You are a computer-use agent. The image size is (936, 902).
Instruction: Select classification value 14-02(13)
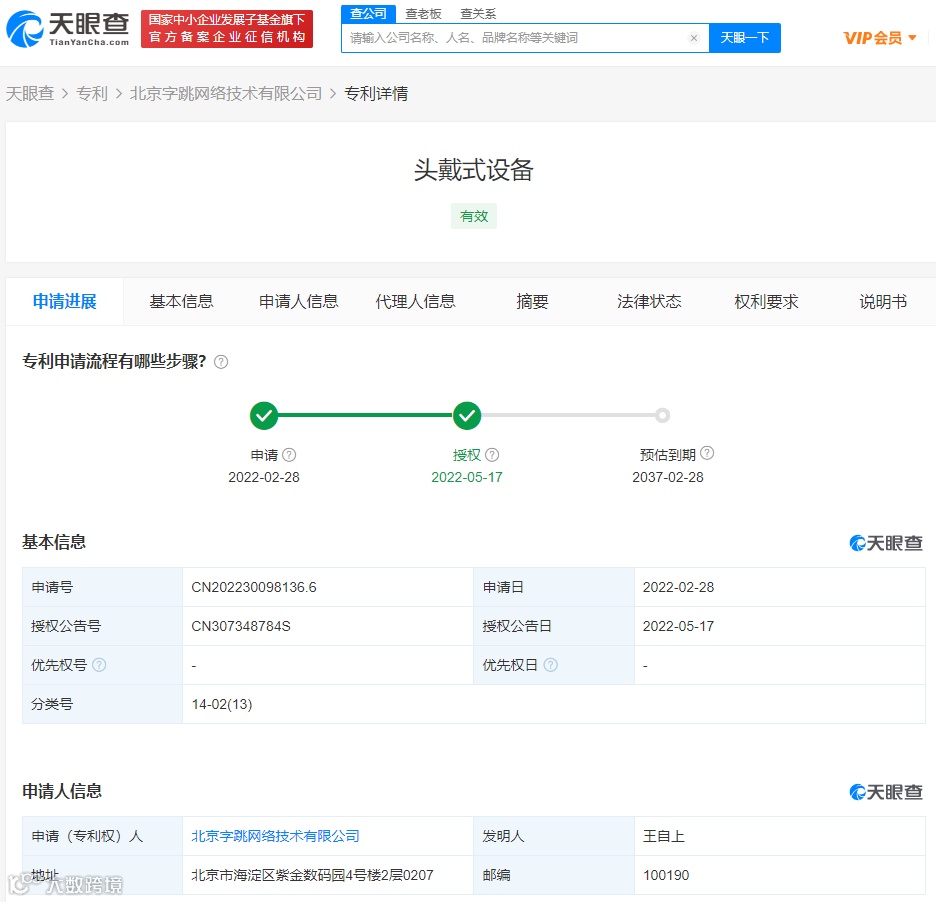221,704
